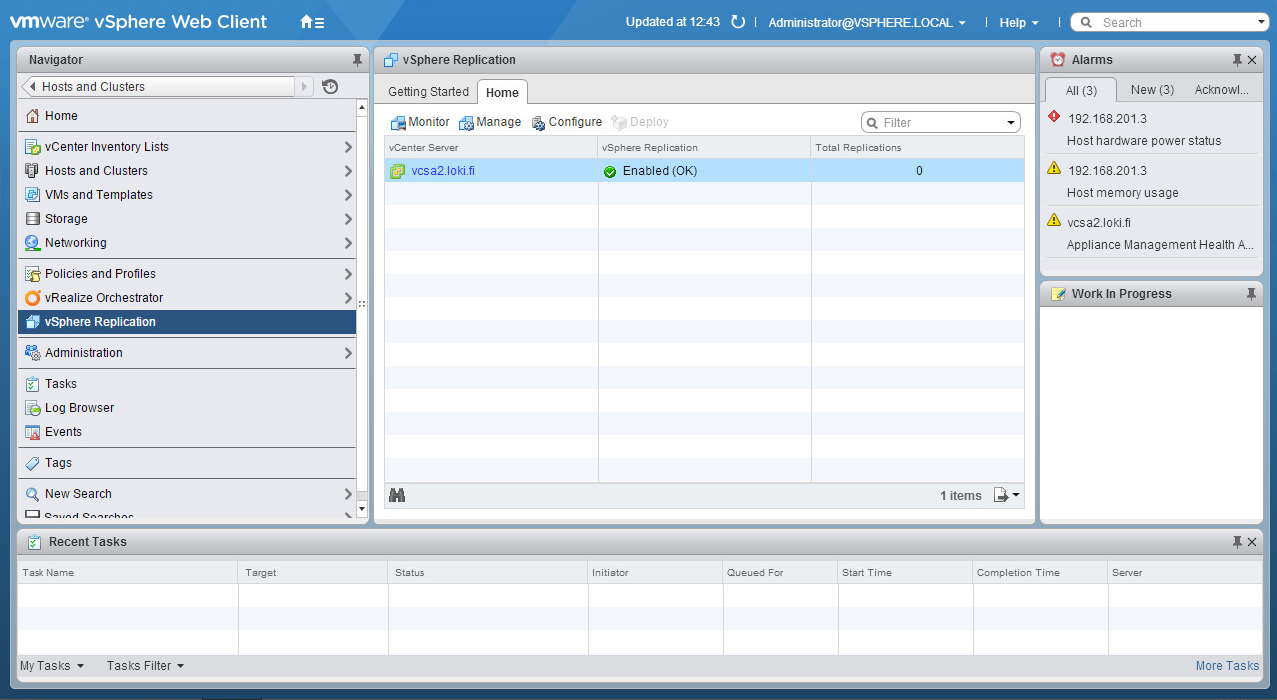The width and height of the screenshot is (1277, 700).
Task: Select vSphere Replication in Navigator
Action: pos(187,322)
